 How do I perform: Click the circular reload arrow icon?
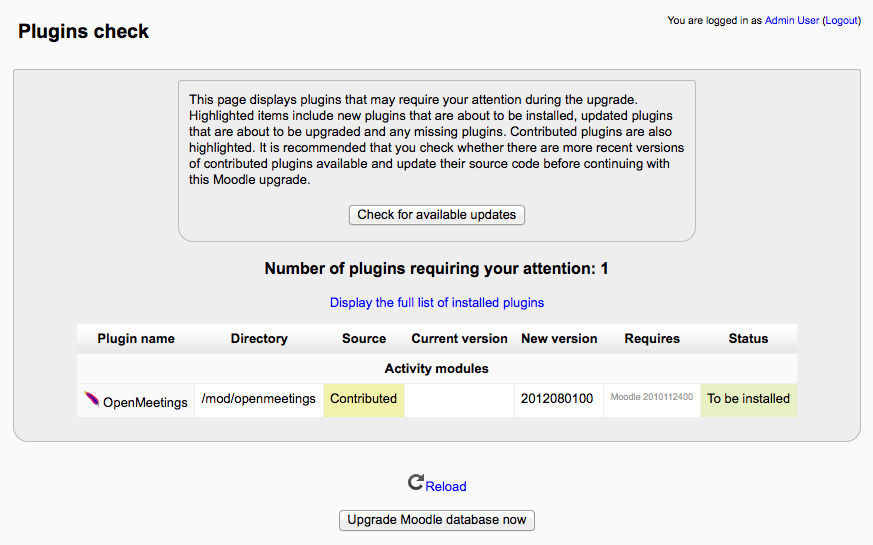point(415,482)
